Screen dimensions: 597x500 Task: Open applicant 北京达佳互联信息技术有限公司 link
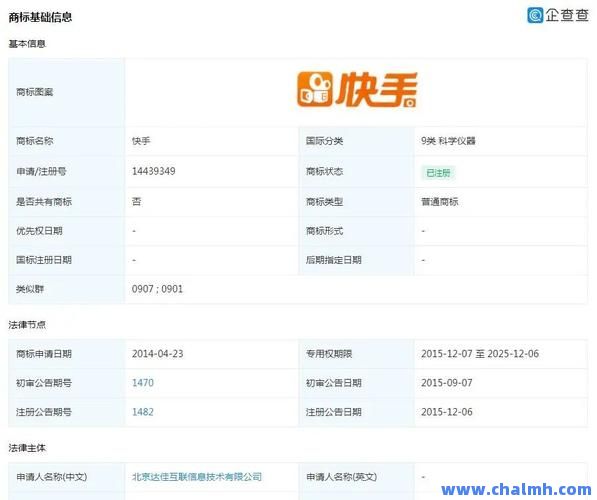click(x=197, y=477)
